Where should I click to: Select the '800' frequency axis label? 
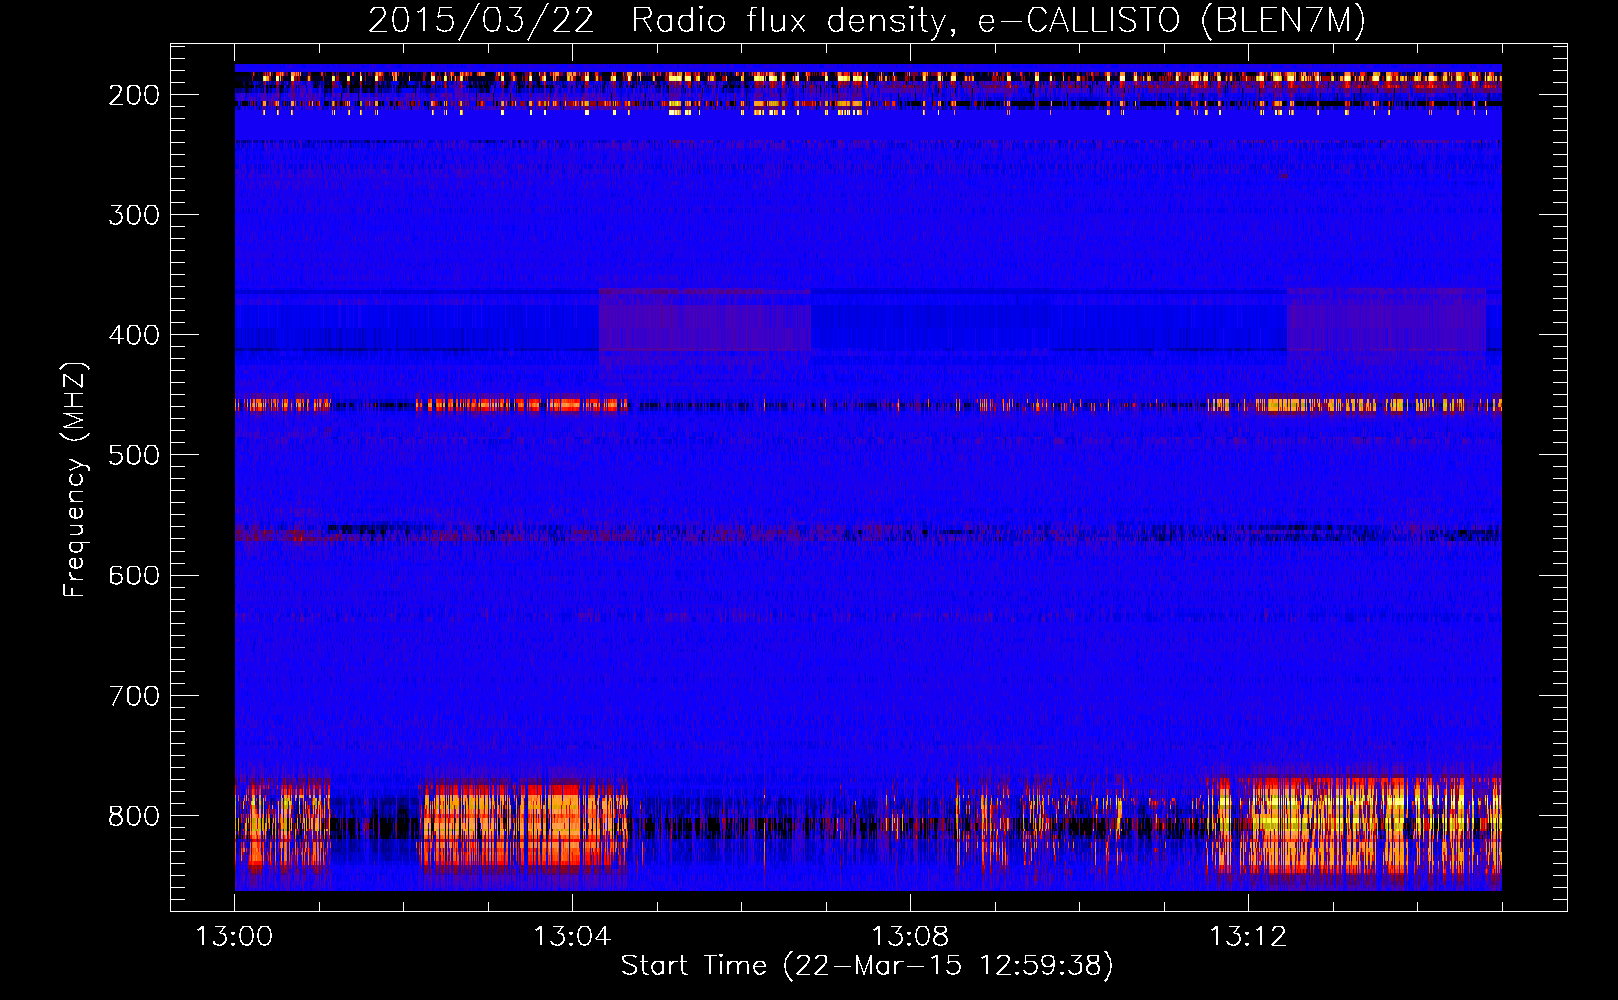tap(134, 816)
